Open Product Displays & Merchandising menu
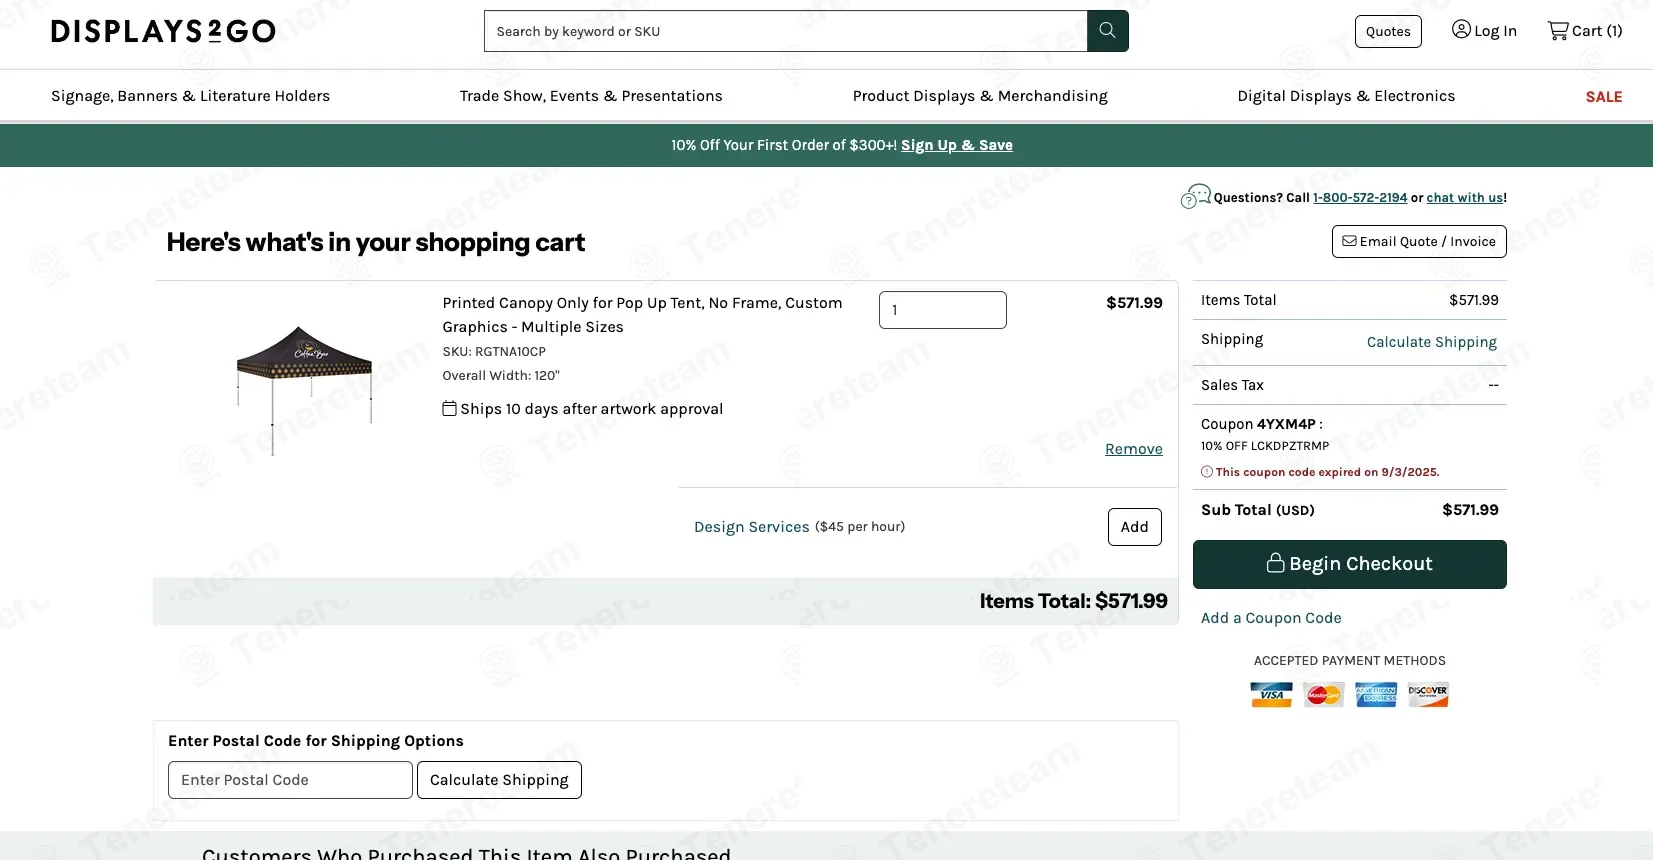This screenshot has height=860, width=1653. [980, 96]
